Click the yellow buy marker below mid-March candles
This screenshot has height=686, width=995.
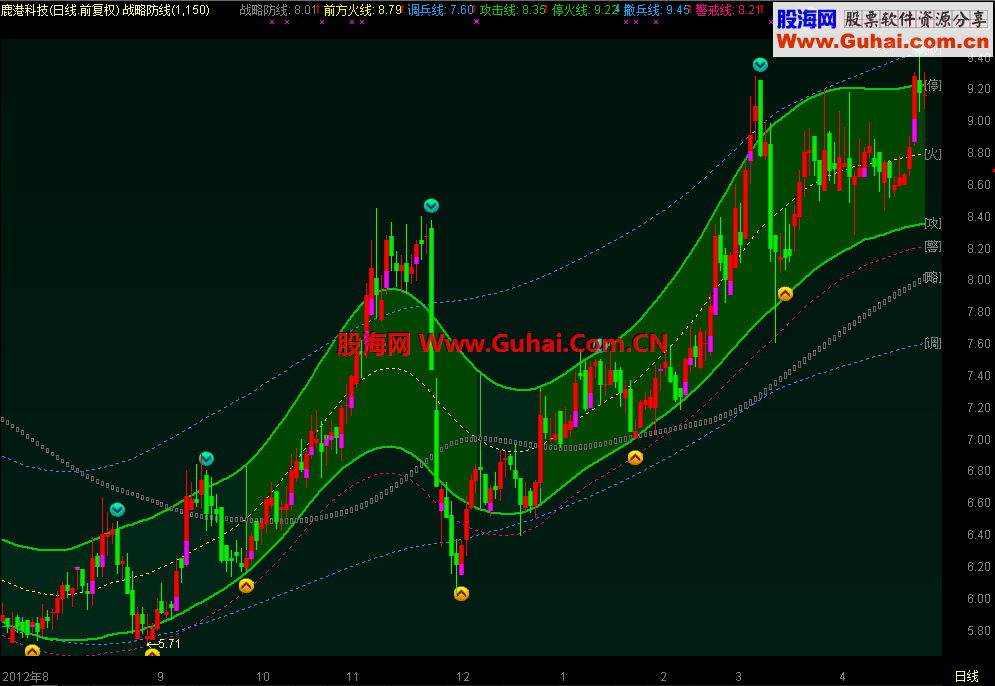point(785,294)
